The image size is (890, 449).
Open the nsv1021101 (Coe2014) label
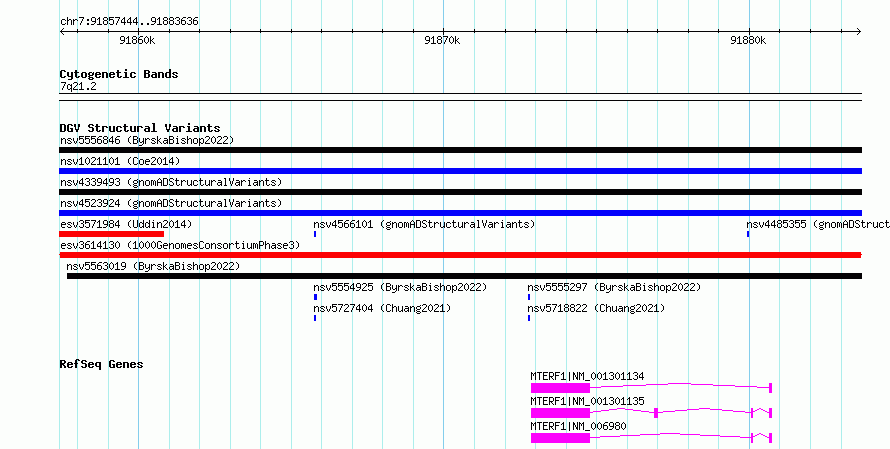[x=120, y=161]
